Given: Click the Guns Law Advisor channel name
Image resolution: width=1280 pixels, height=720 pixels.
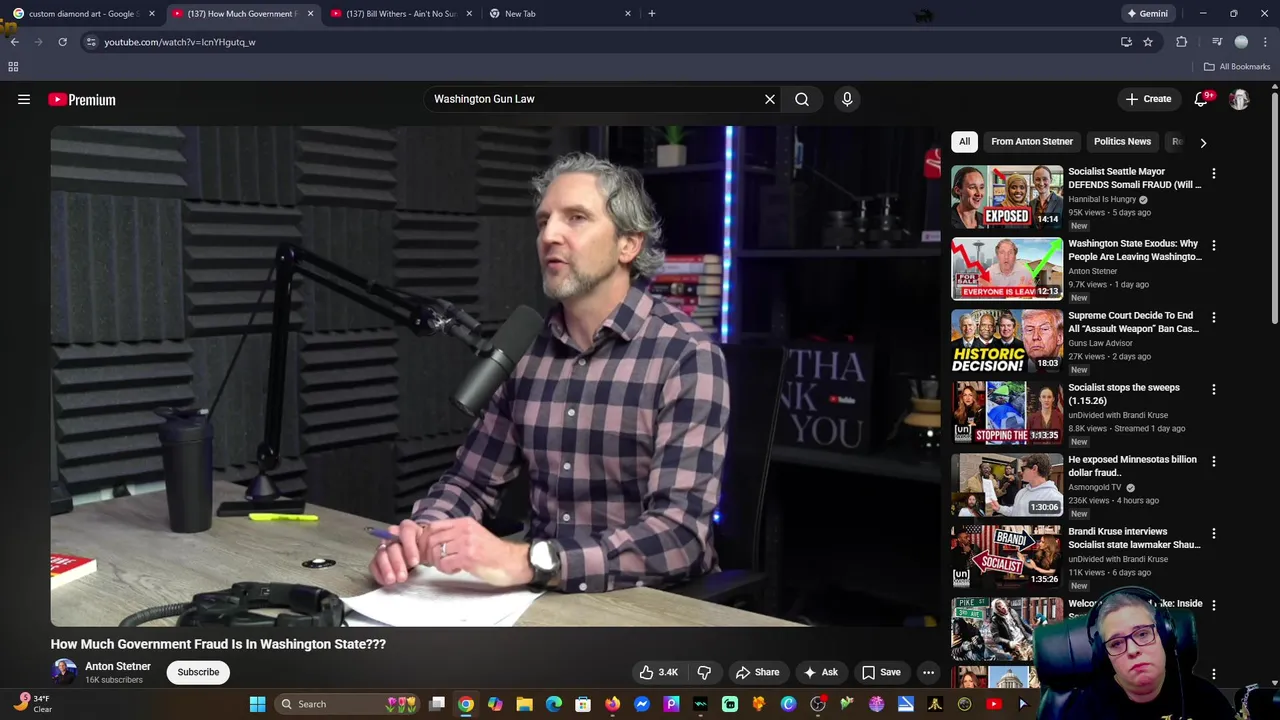Looking at the screenshot, I should [1100, 343].
